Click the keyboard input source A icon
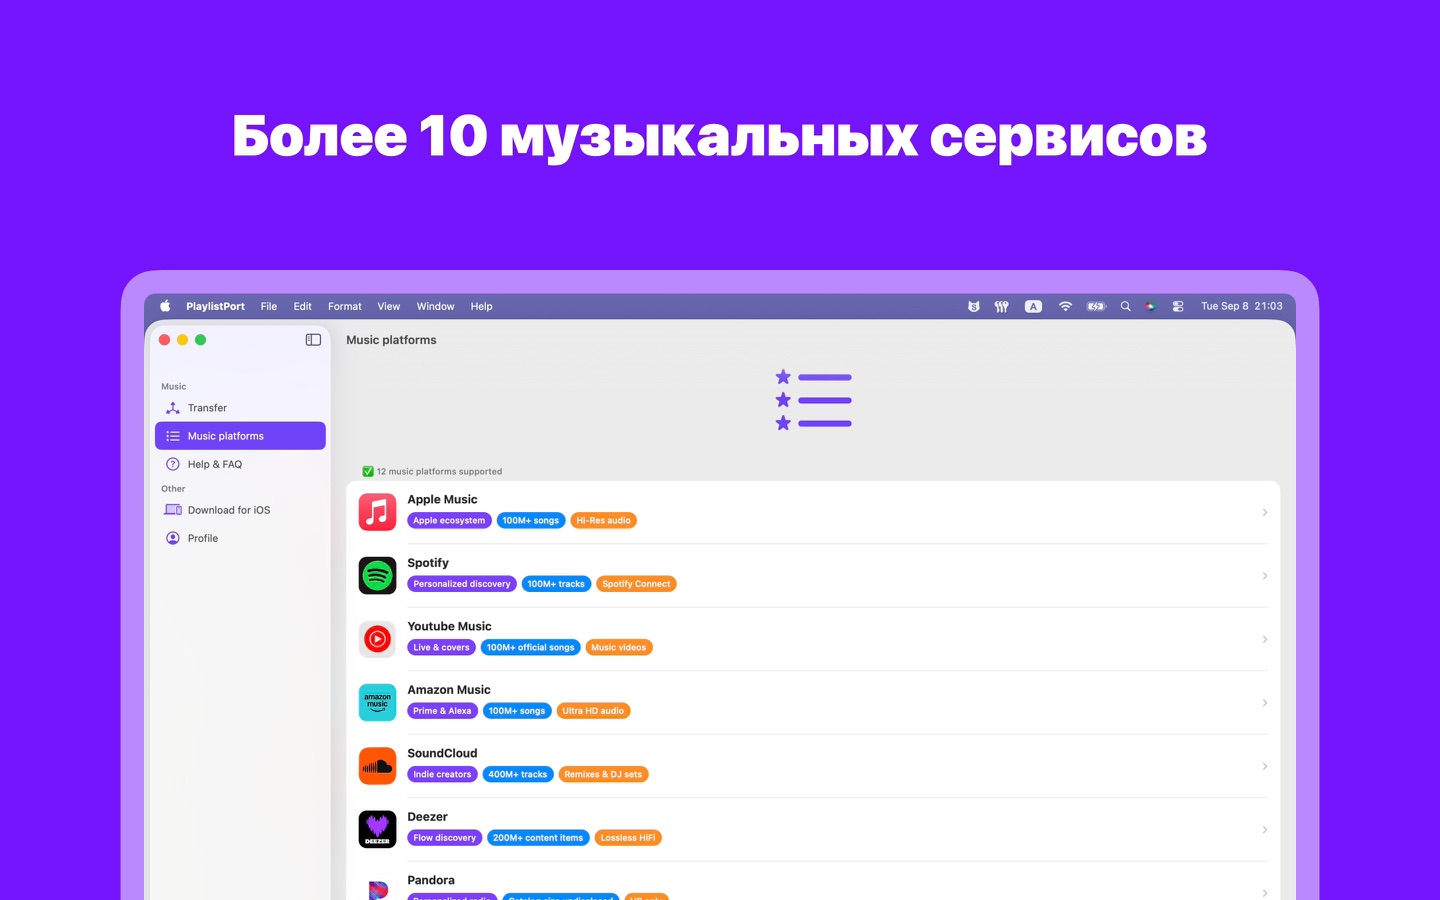The image size is (1440, 900). [1033, 307]
